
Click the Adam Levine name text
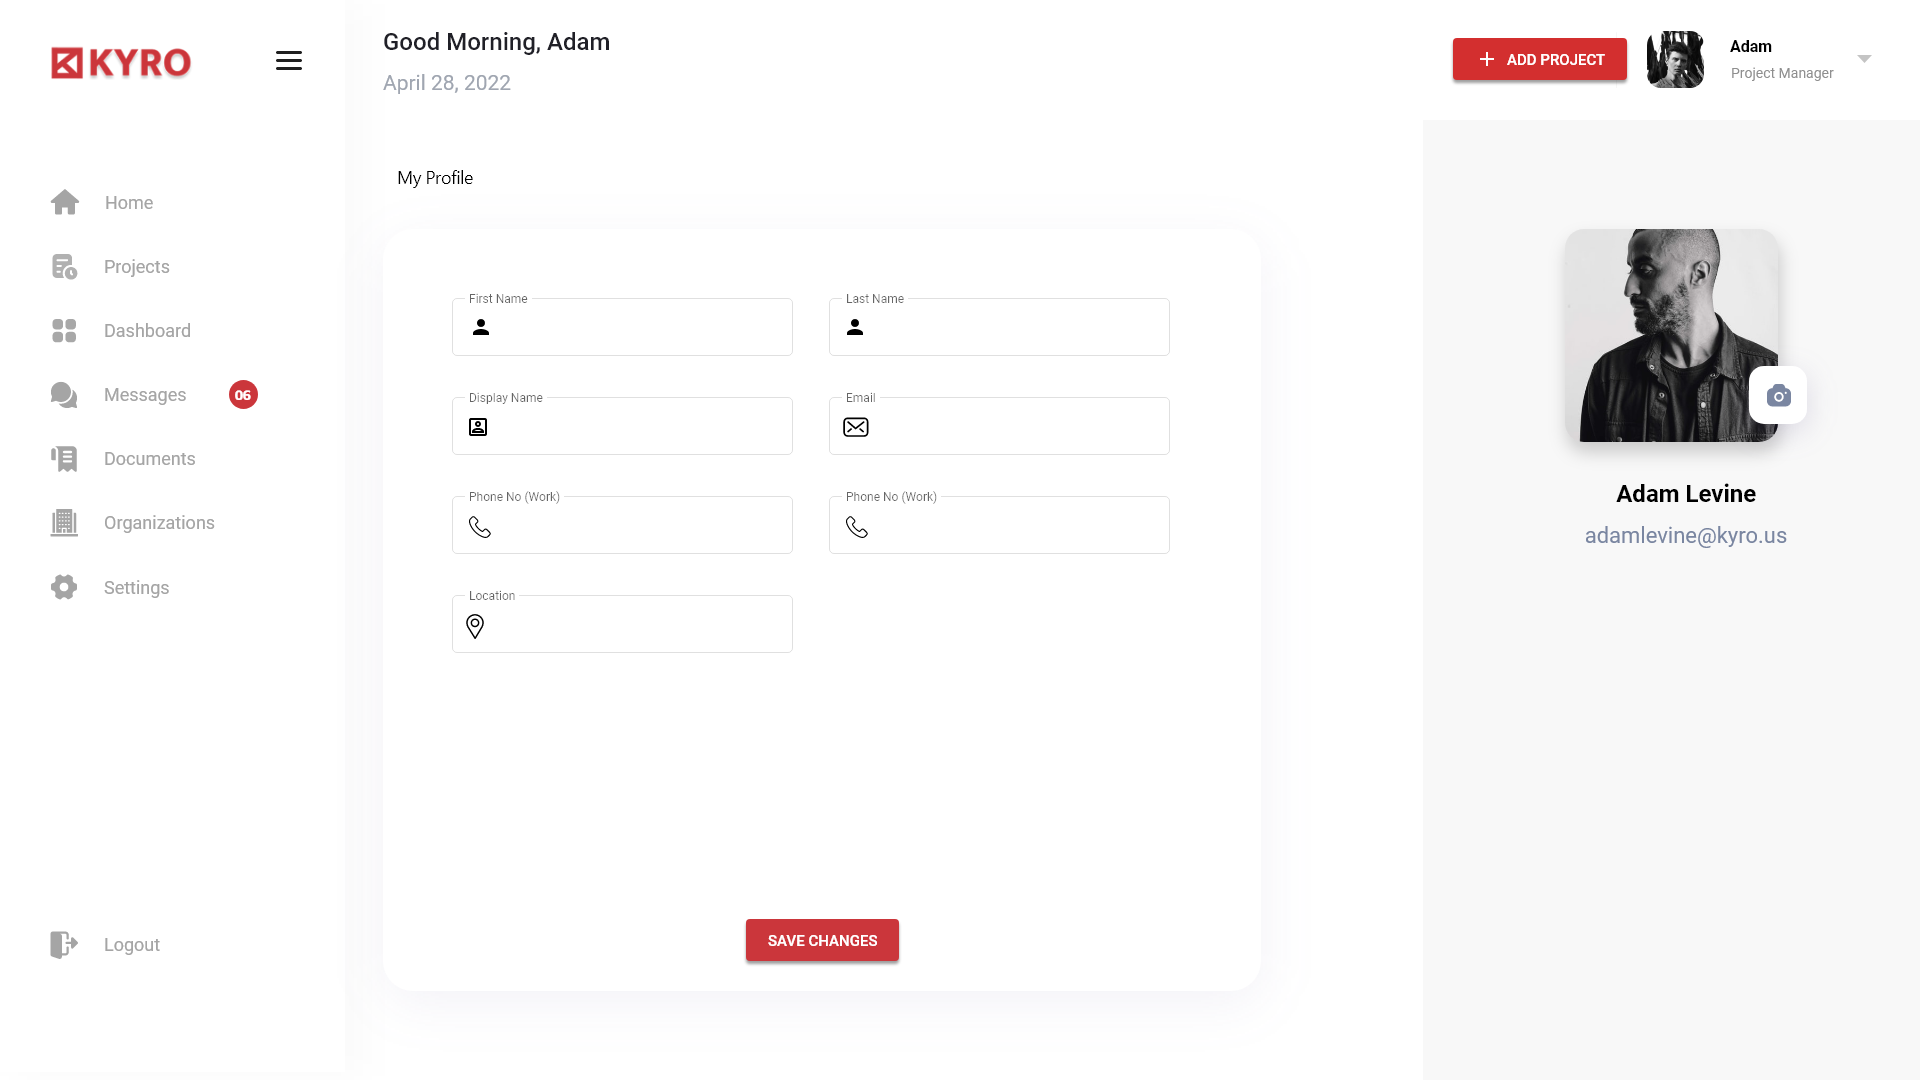coord(1686,494)
